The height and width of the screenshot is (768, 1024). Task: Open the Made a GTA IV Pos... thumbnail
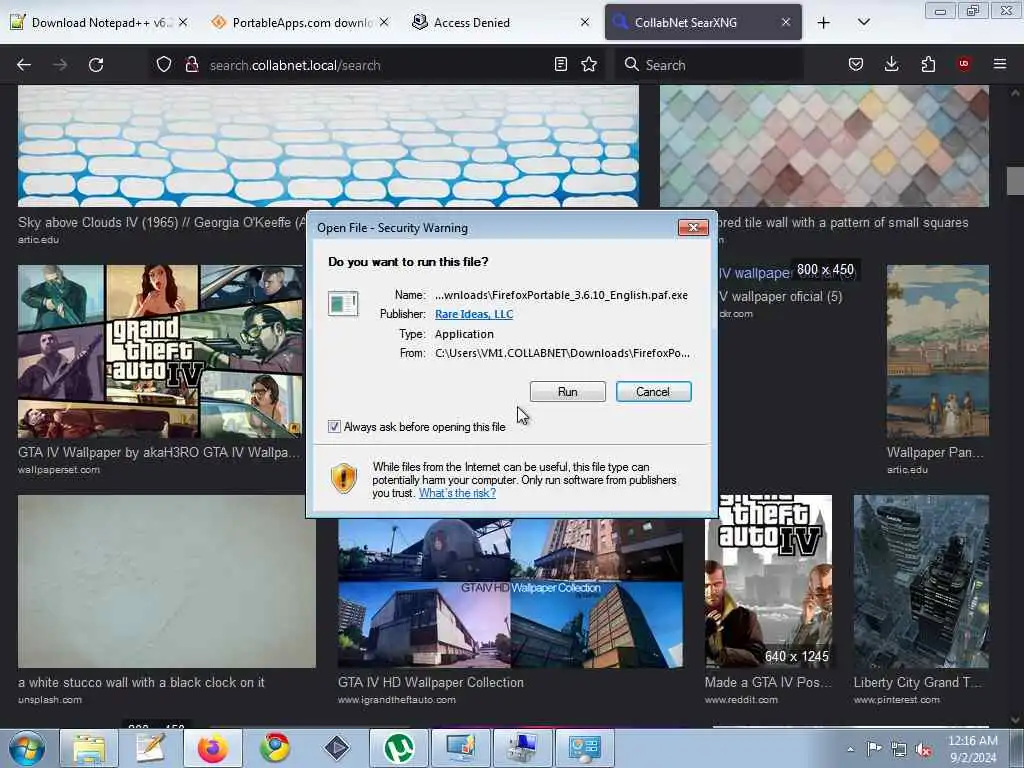pos(769,581)
